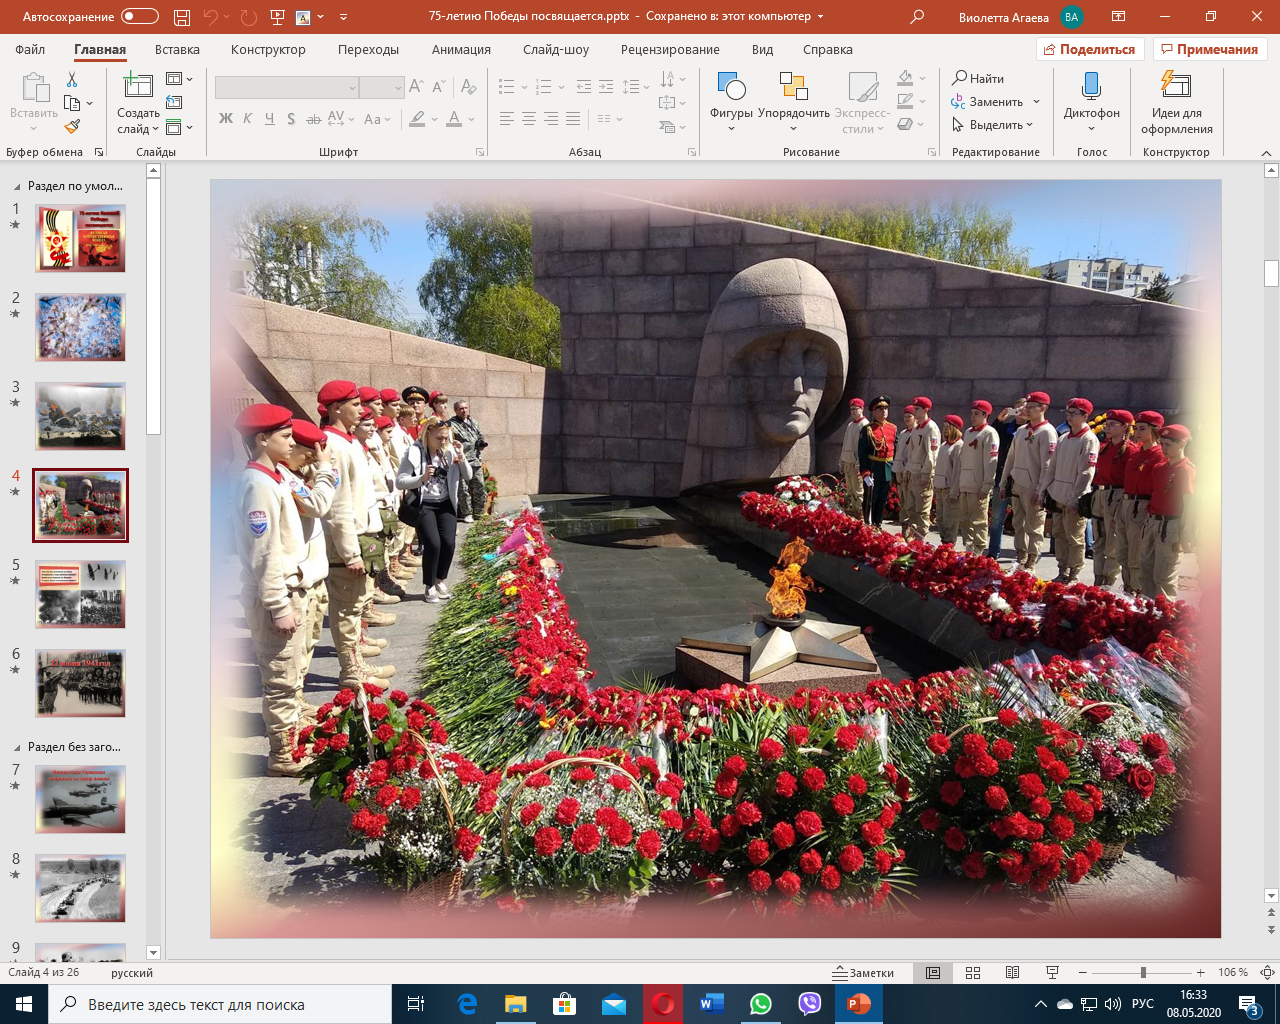The height and width of the screenshot is (1024, 1280).
Task: Toggle the AutoSave switch
Action: [139, 17]
